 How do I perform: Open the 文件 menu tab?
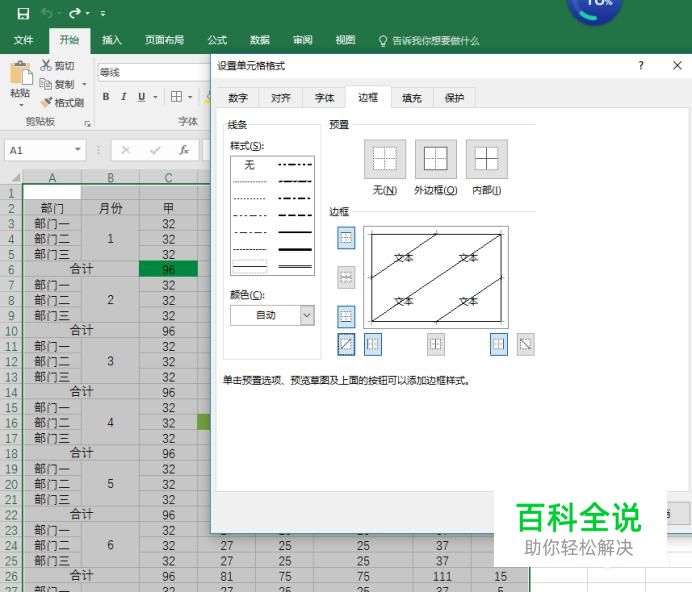click(x=23, y=41)
